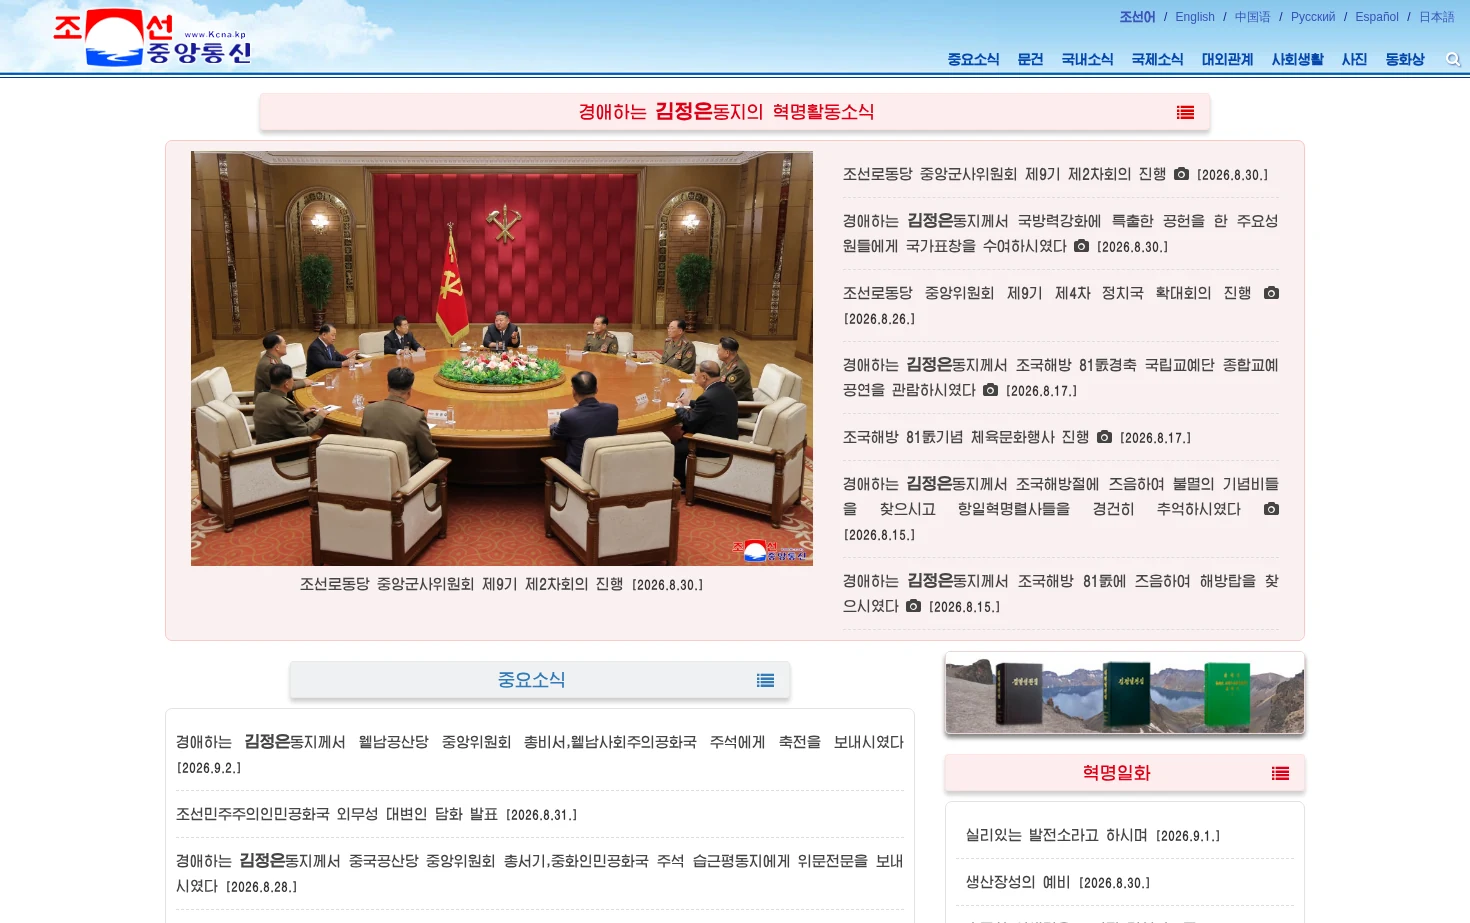
Task: Open article 습근평동지에게 위문전문 2026.8.28
Action: [x=540, y=873]
